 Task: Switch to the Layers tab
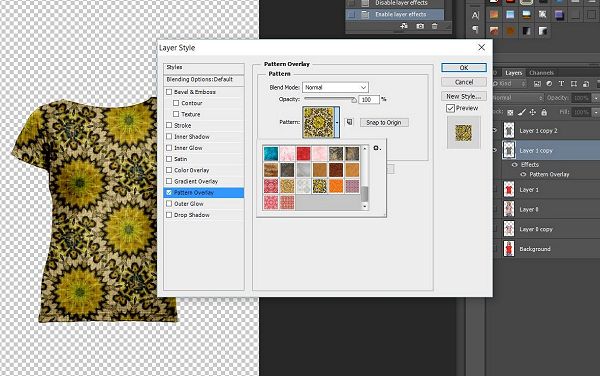tap(513, 73)
